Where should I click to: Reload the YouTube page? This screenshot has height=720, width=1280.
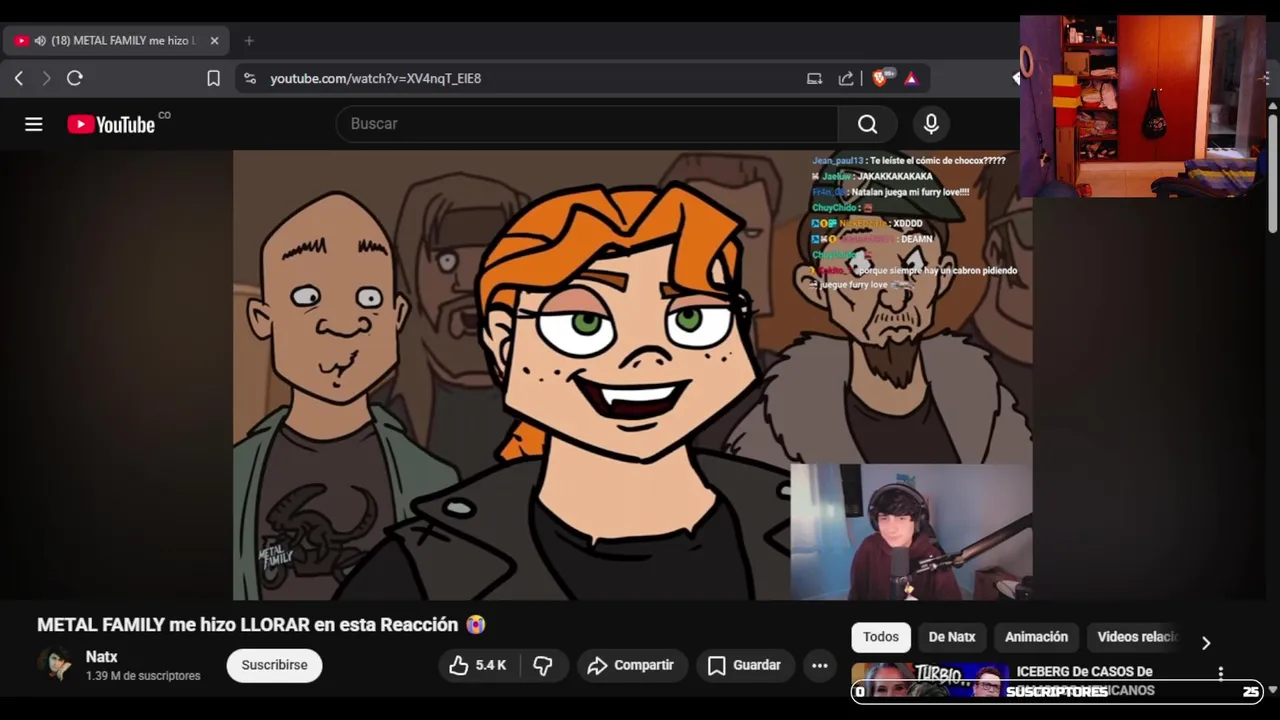click(75, 78)
